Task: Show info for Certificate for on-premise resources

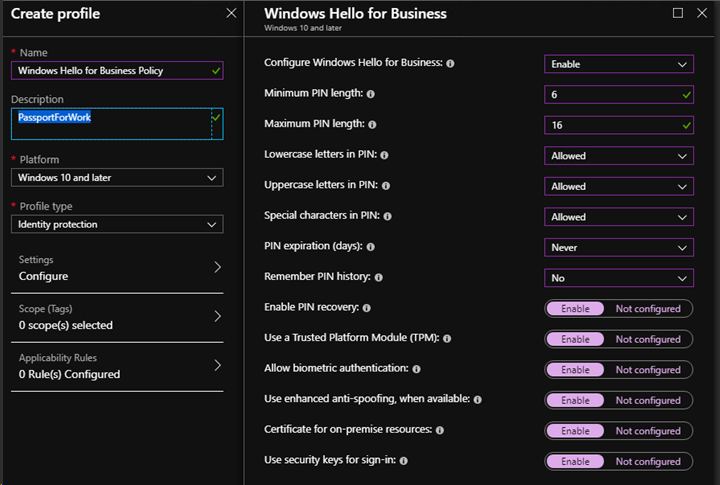Action: tap(439, 430)
